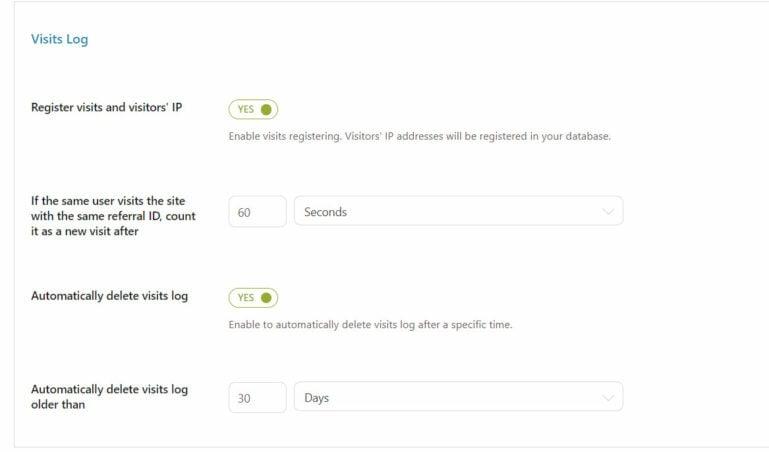The image size is (769, 452).
Task: Click the Enable visits registering description text
Action: pos(419,136)
